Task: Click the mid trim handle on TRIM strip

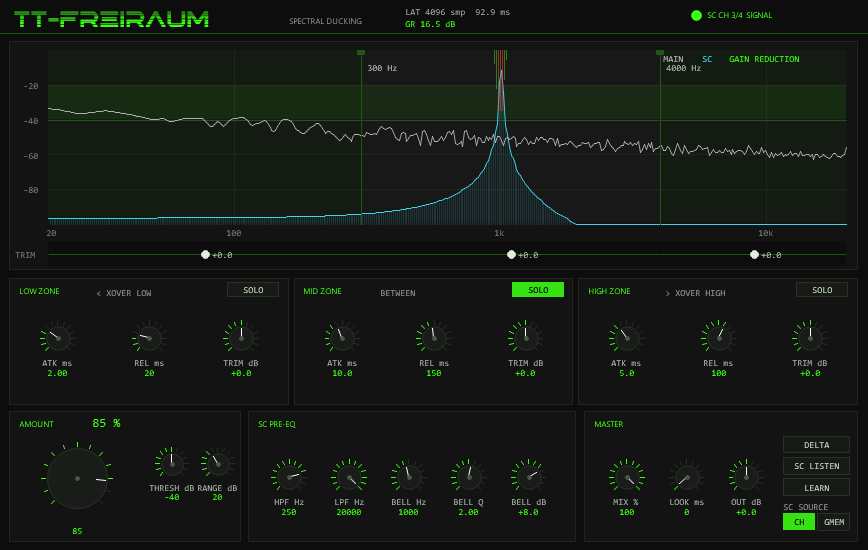Action: (x=512, y=255)
